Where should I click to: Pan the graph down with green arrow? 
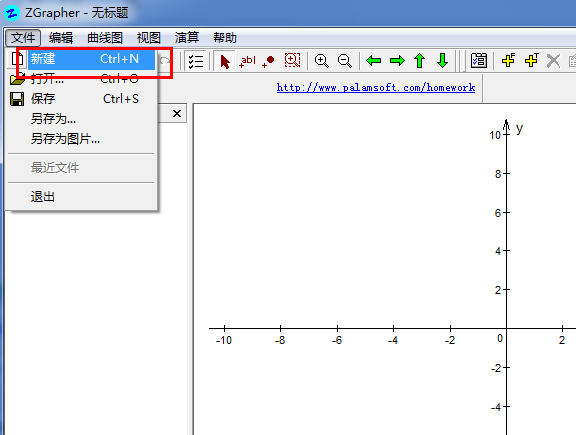(442, 61)
